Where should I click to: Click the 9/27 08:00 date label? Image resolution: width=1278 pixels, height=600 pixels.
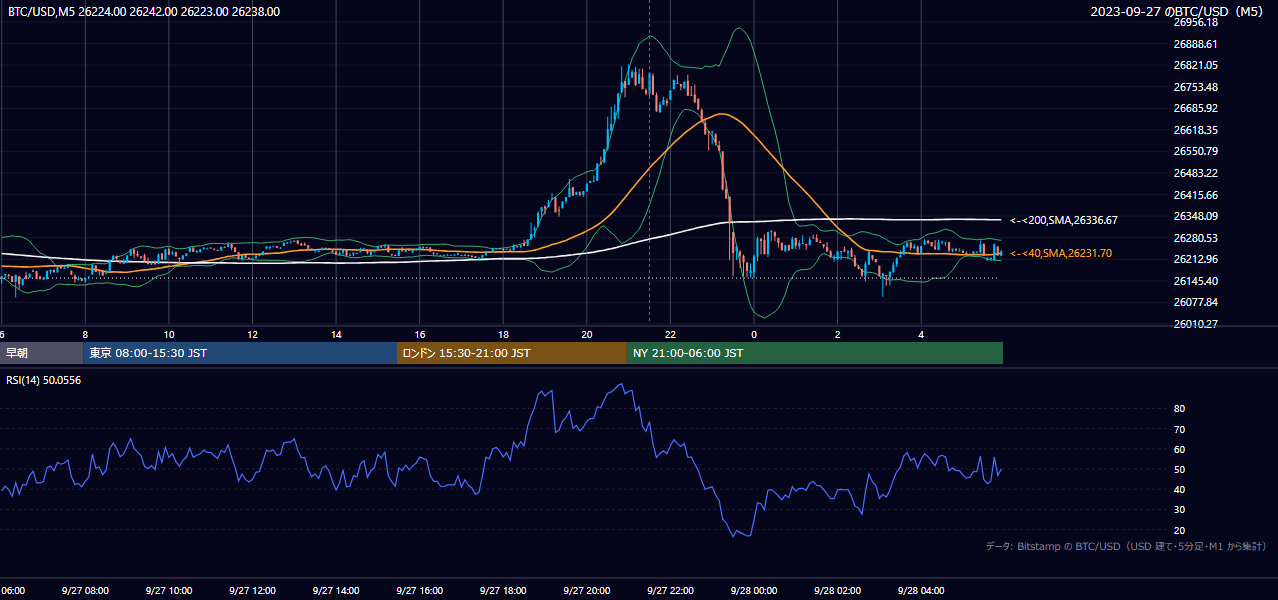pos(85,590)
